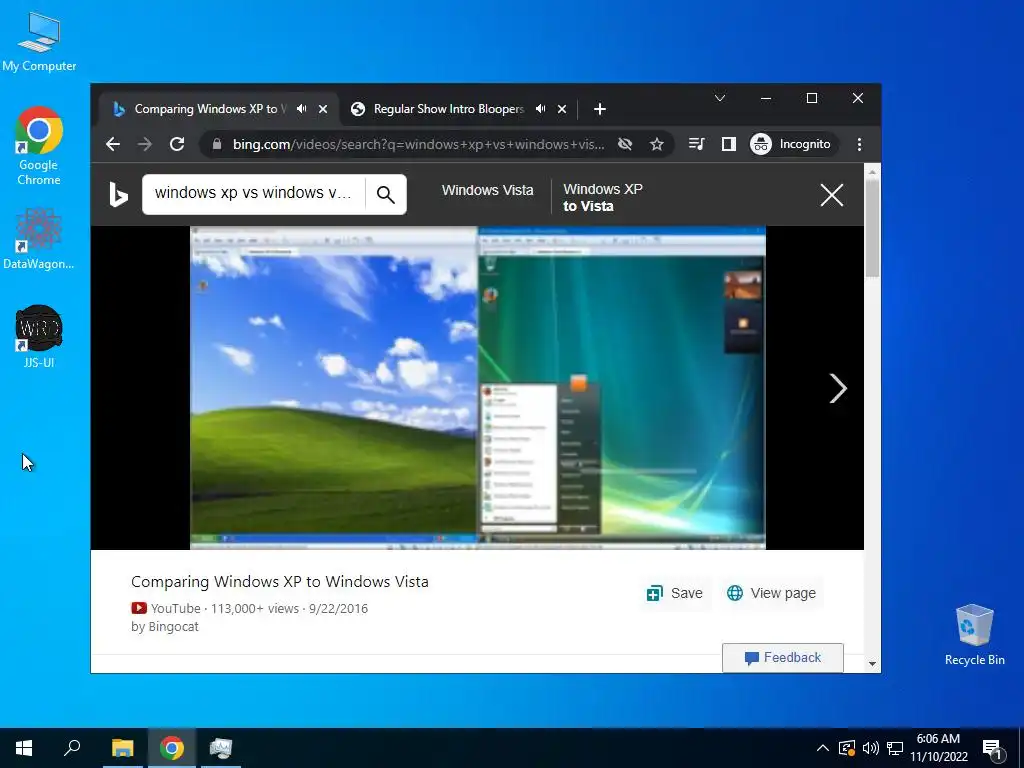Switch to Regular Show Intro Bloopers tab

pos(449,109)
